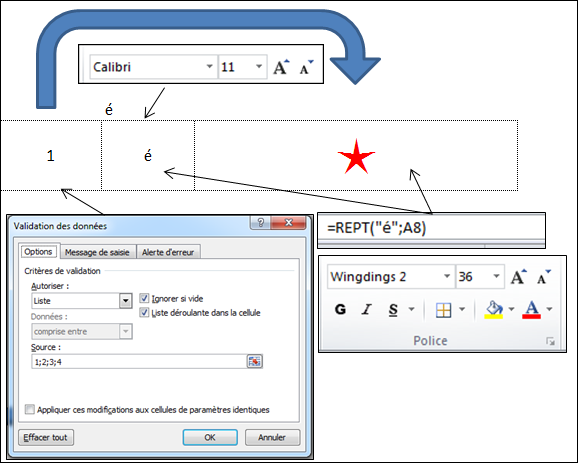Viewport: 578px width, 463px height.
Task: Uncheck Ignorer si vide
Action: click(x=144, y=298)
